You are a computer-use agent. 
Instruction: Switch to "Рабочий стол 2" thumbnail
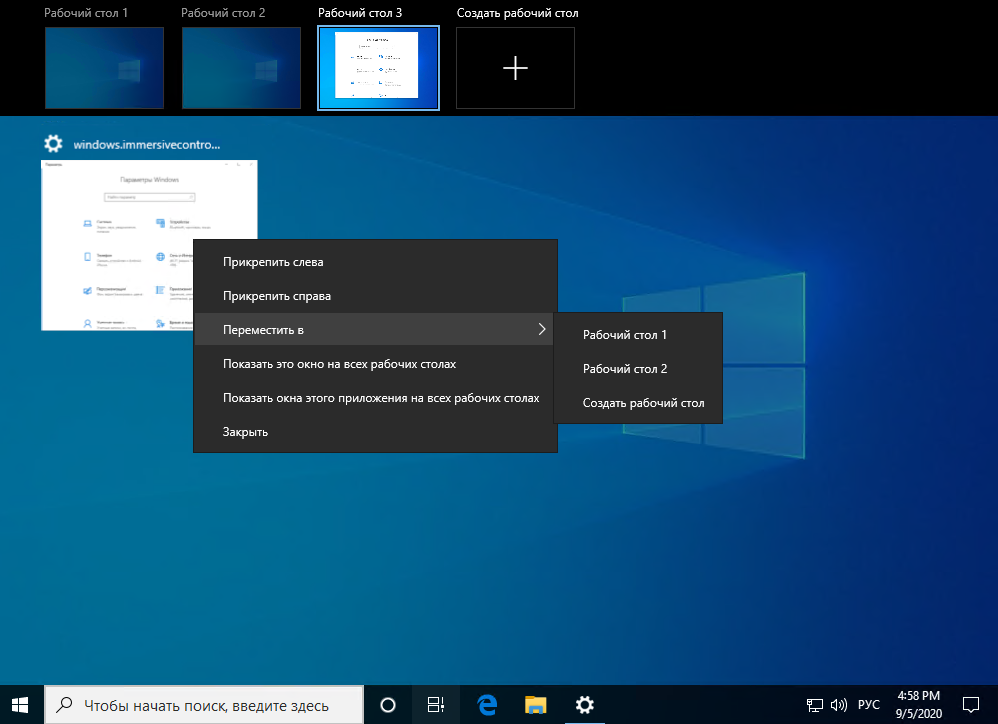[241, 67]
